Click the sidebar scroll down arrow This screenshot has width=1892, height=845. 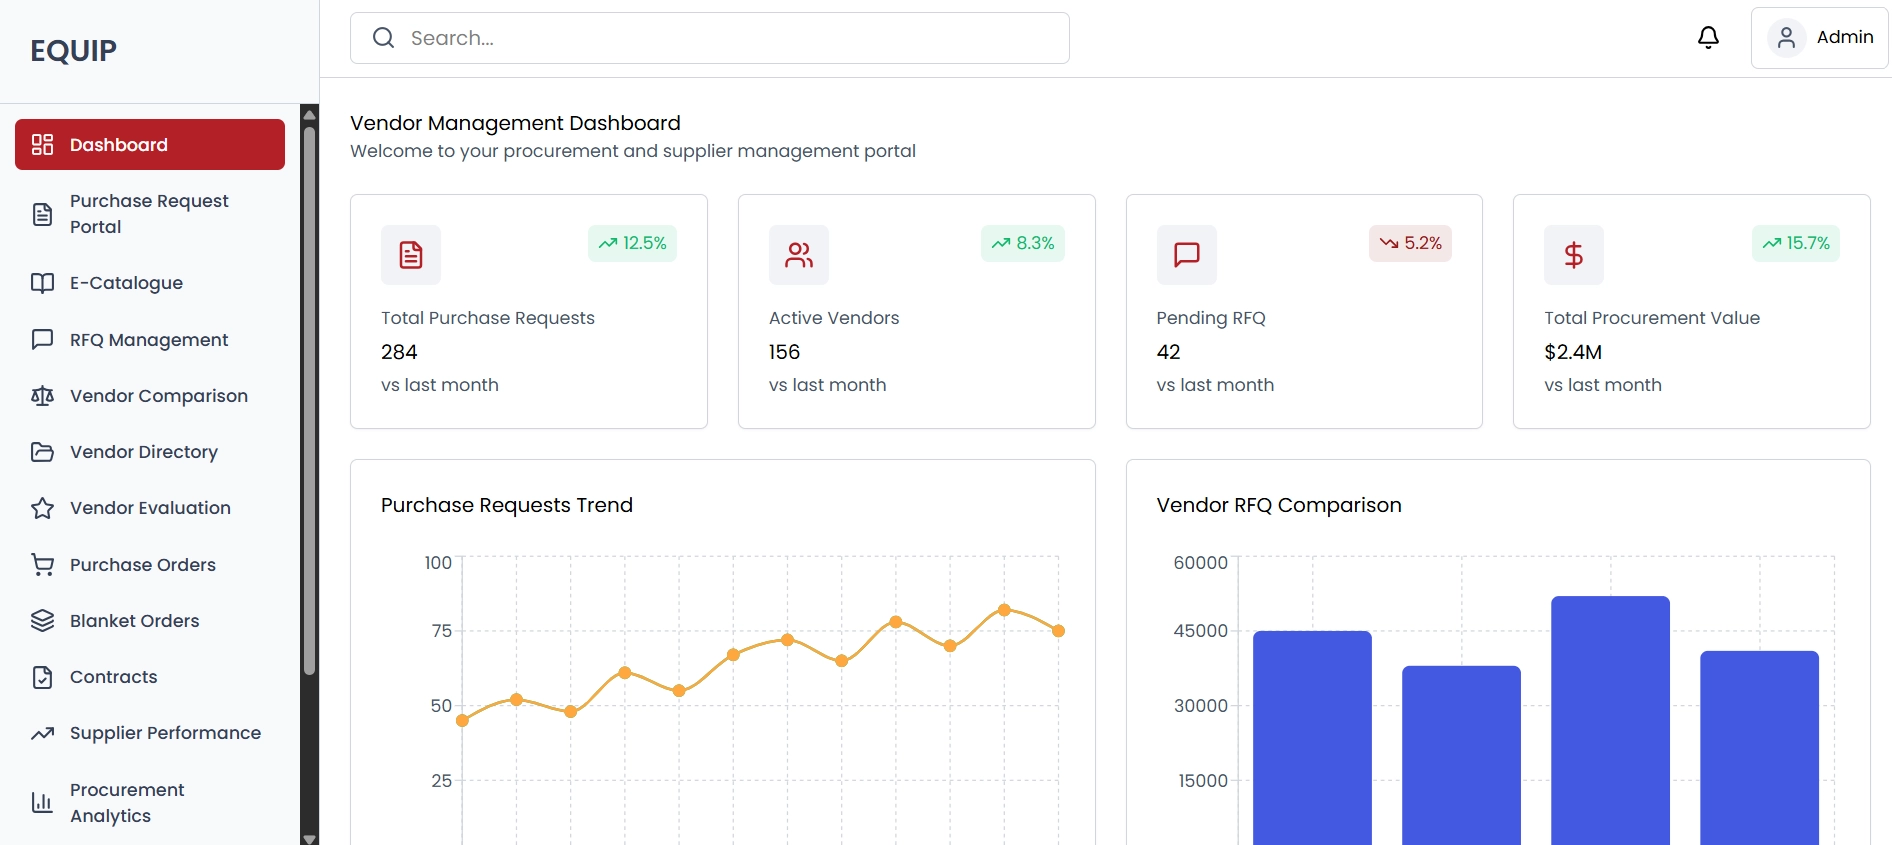tap(309, 838)
